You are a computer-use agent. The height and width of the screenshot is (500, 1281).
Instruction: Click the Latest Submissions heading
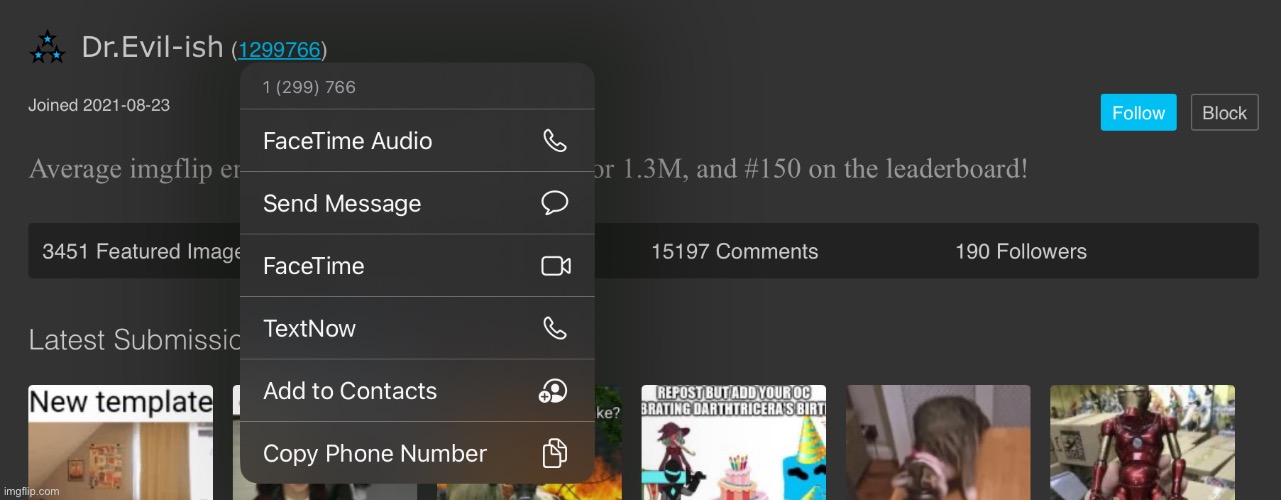pyautogui.click(x=135, y=340)
